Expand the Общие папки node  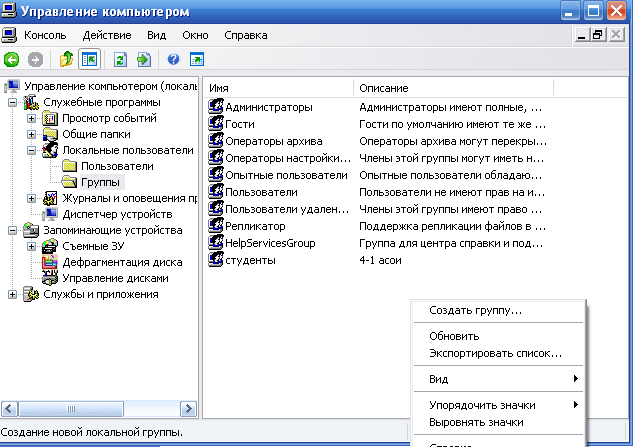31,134
